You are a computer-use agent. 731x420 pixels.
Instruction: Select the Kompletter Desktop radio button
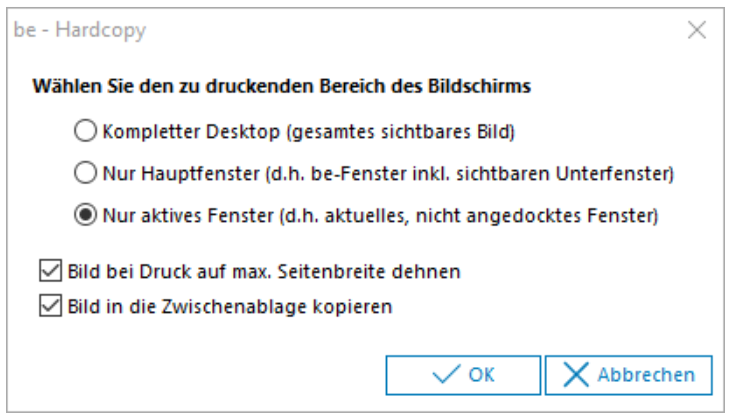click(x=85, y=130)
